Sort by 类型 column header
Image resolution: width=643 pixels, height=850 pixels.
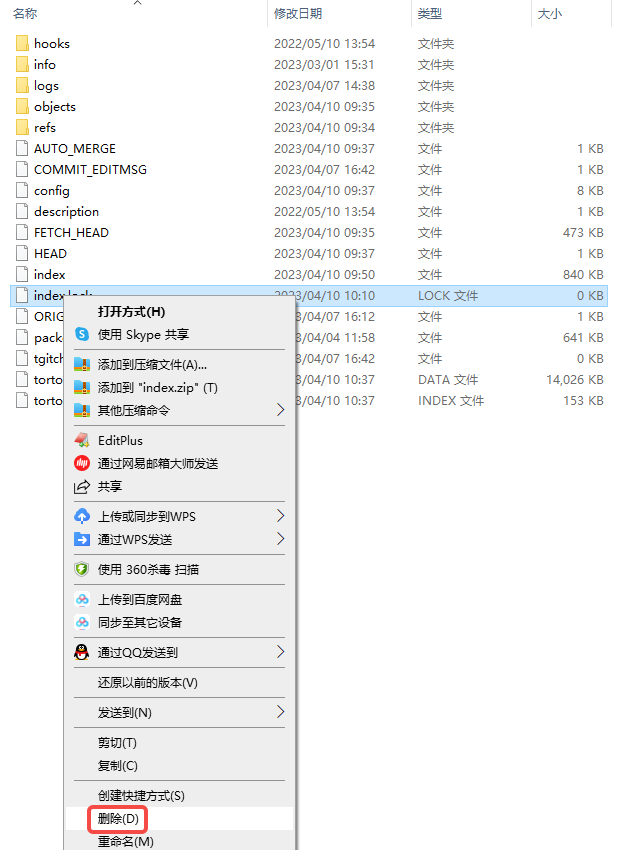(x=430, y=14)
